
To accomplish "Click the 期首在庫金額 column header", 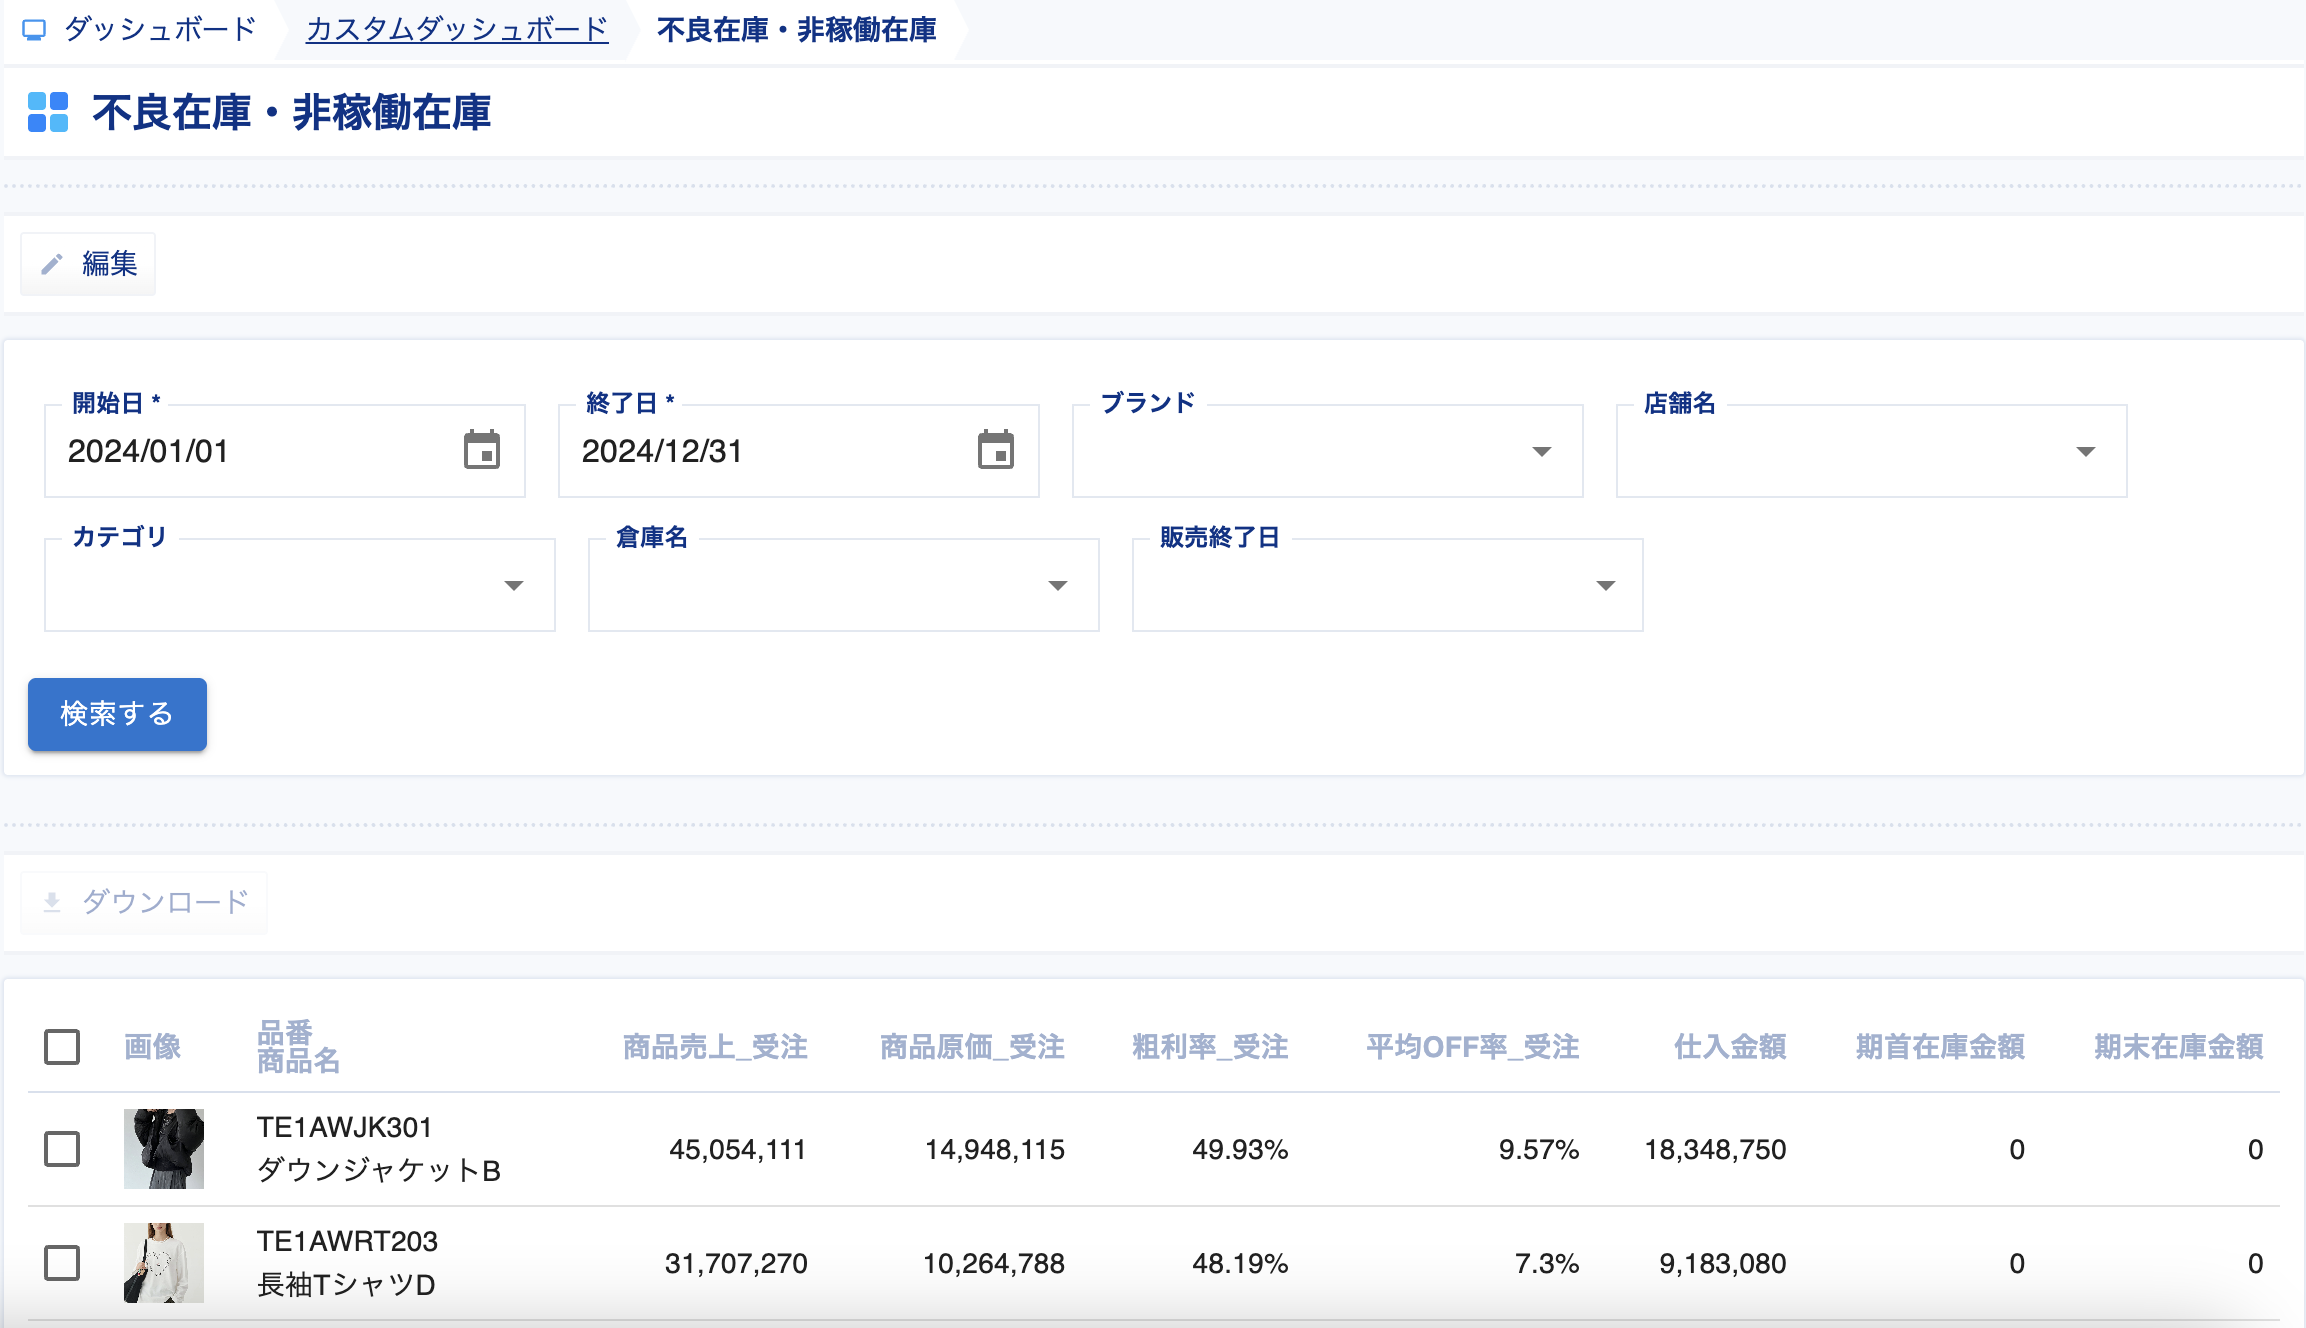I will click(x=1940, y=1047).
